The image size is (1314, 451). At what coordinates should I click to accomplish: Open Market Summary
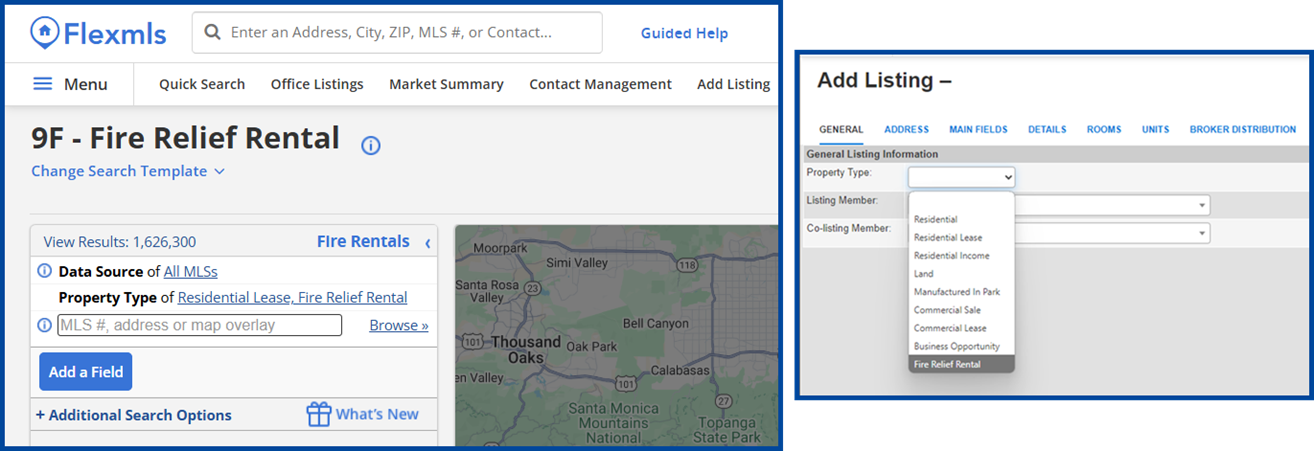coord(446,84)
